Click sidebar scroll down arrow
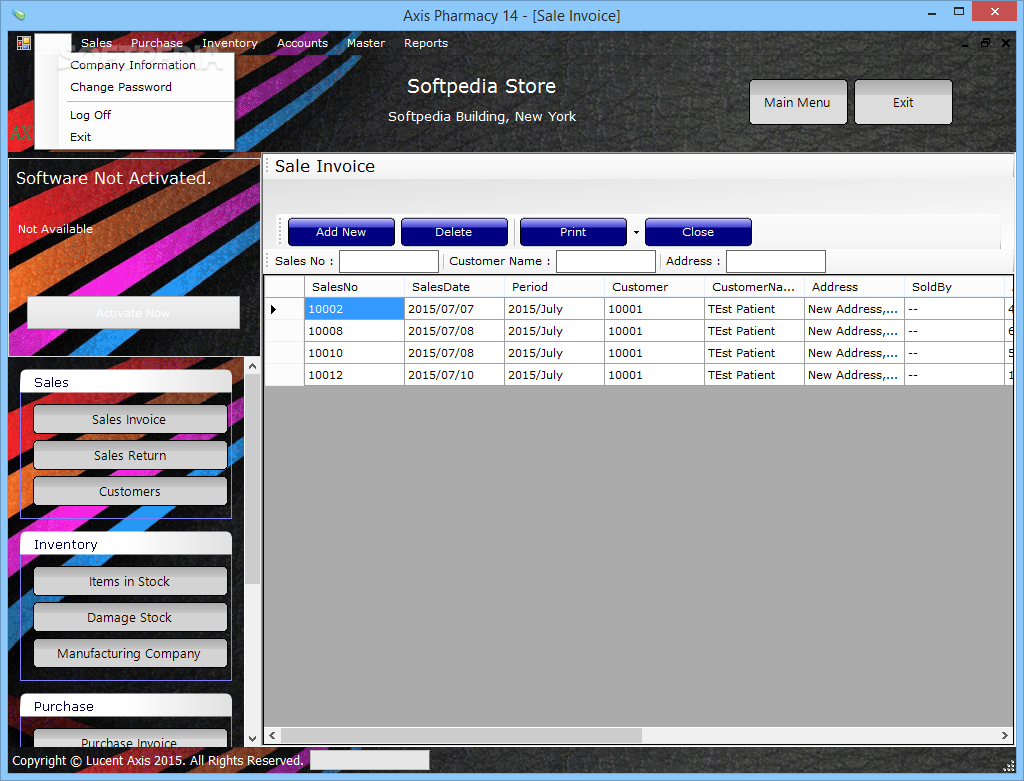Screen dimensions: 1024x781 (253, 739)
